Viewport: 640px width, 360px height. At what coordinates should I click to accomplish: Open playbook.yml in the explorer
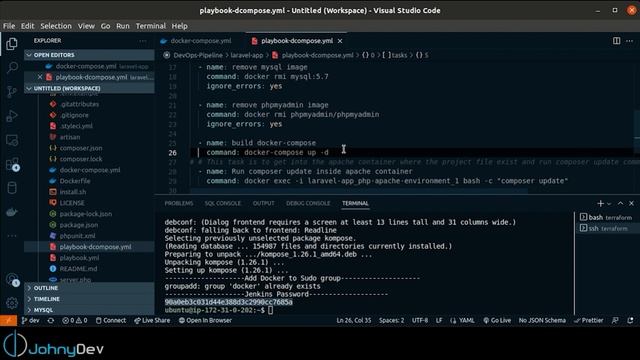tap(79, 258)
